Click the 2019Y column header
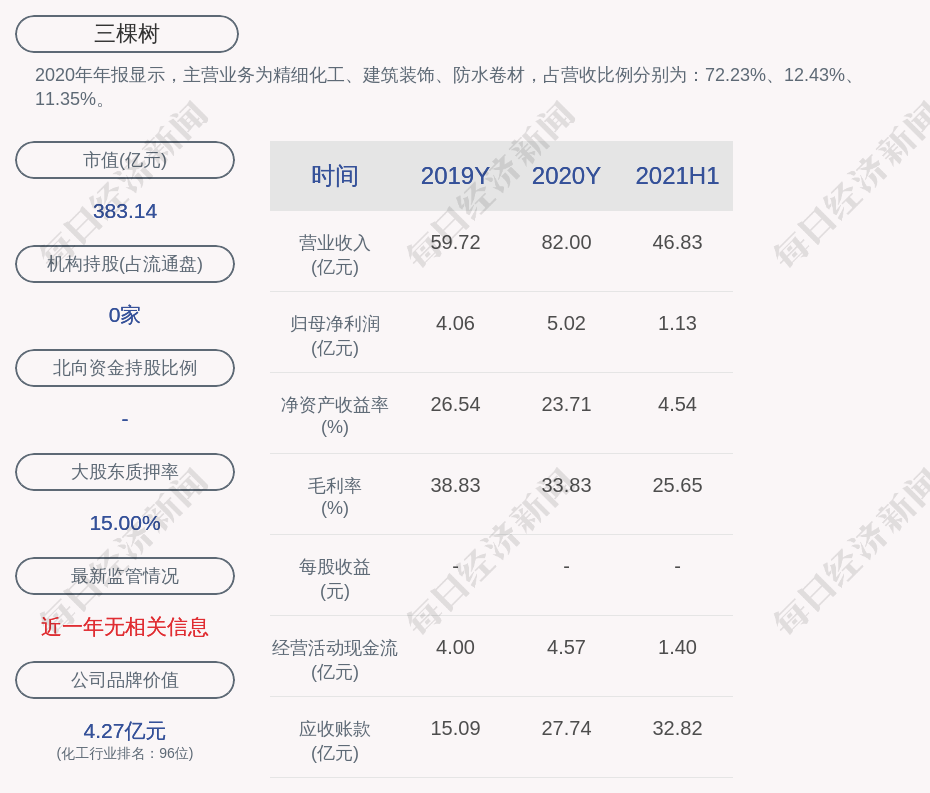930x793 pixels. 456,176
